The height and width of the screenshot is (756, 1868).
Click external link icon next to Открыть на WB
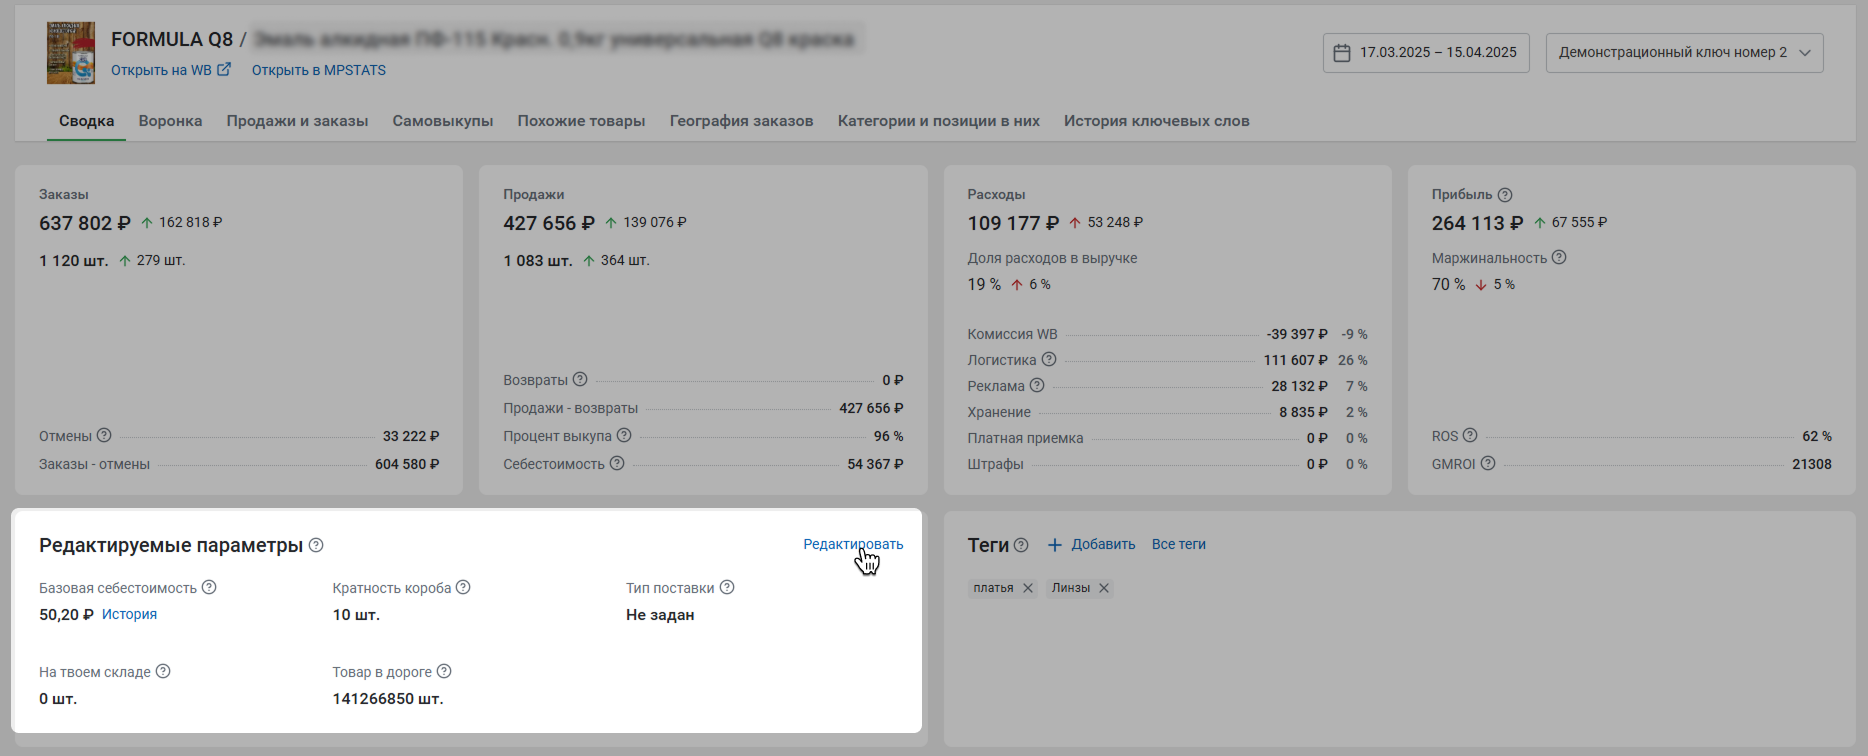click(224, 70)
